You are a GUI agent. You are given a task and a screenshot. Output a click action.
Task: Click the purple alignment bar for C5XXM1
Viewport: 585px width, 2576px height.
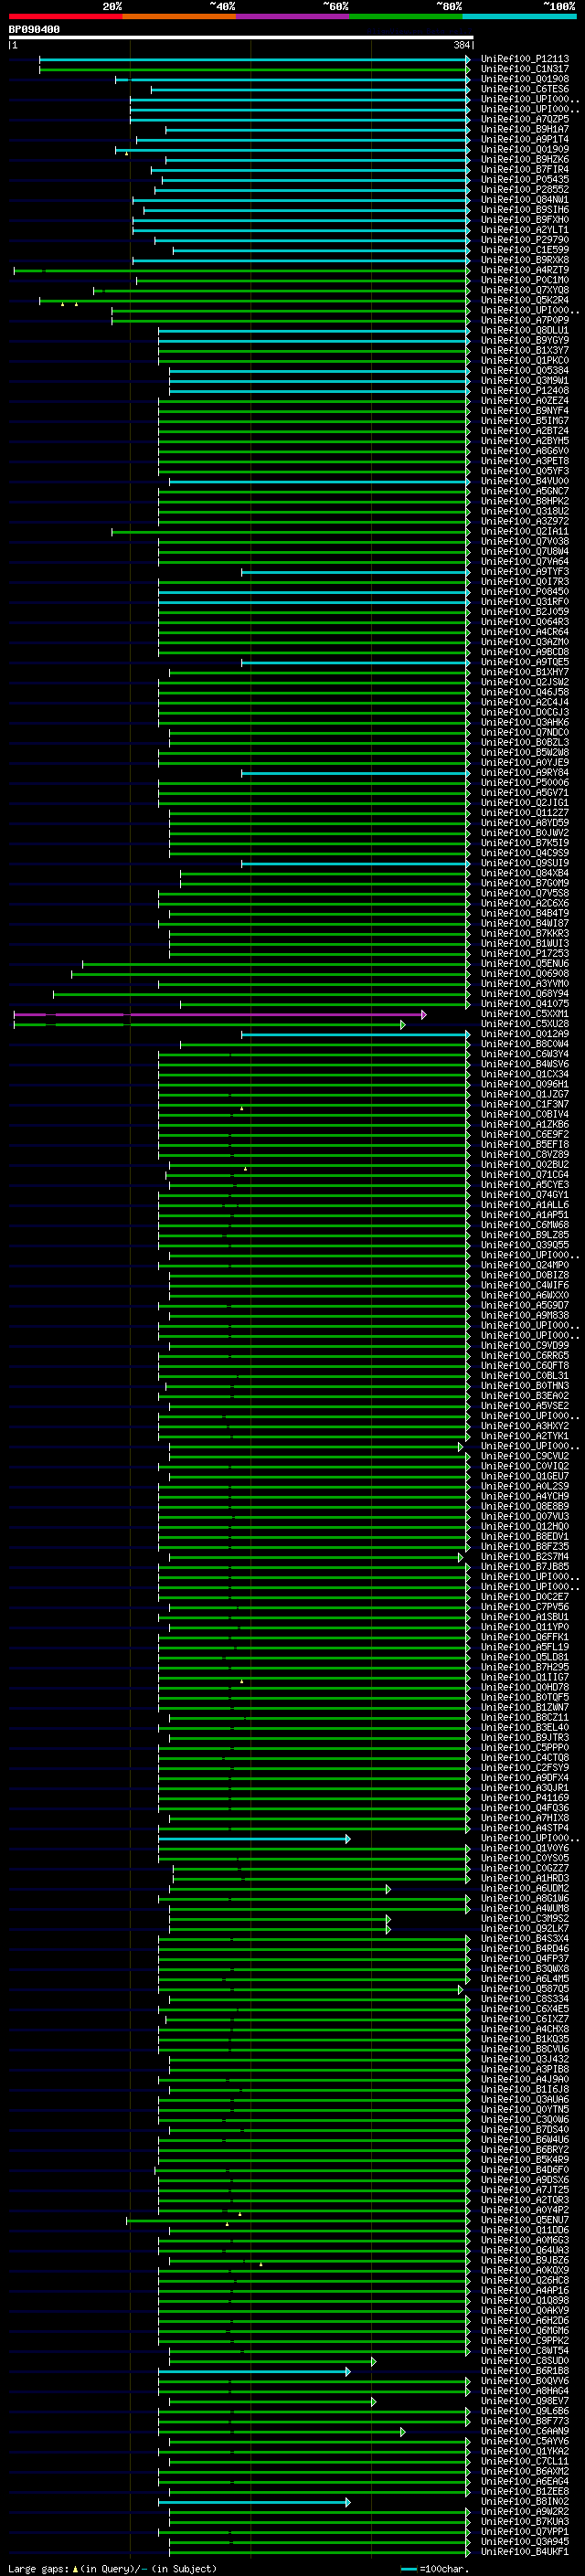click(x=220, y=1014)
